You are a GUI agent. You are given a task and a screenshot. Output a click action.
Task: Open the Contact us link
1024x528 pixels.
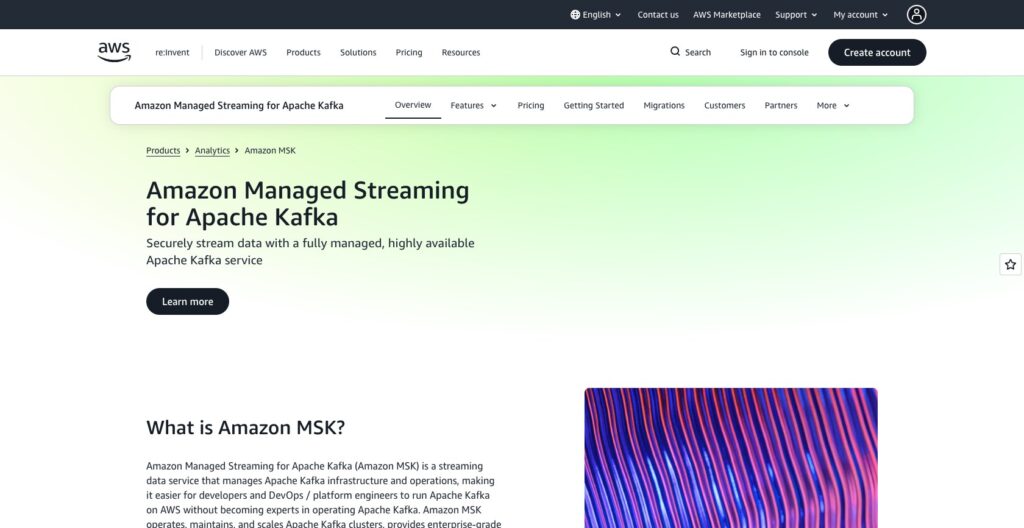pos(658,14)
